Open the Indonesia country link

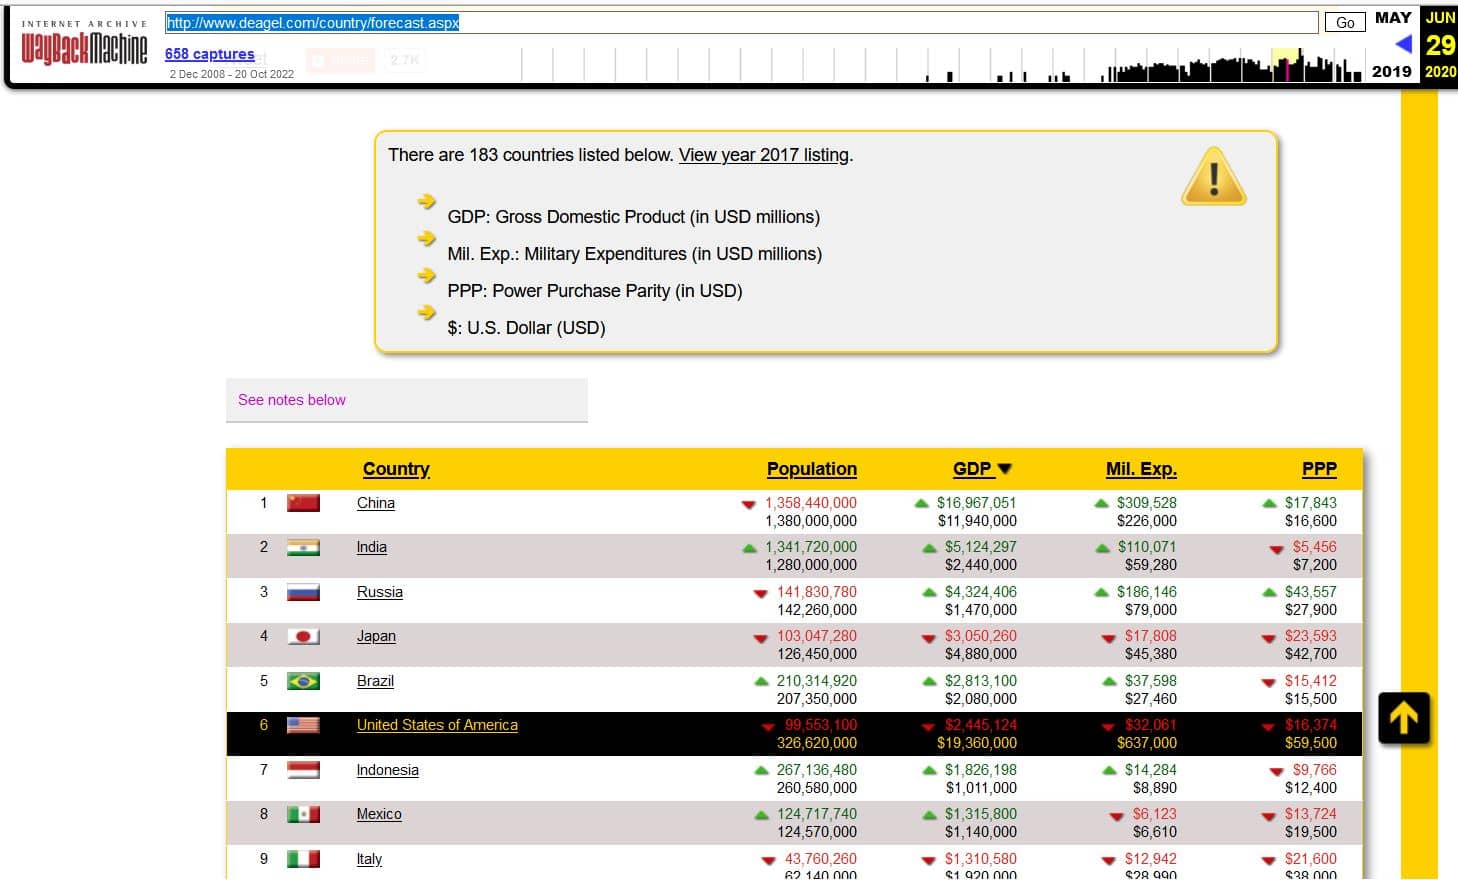(388, 770)
